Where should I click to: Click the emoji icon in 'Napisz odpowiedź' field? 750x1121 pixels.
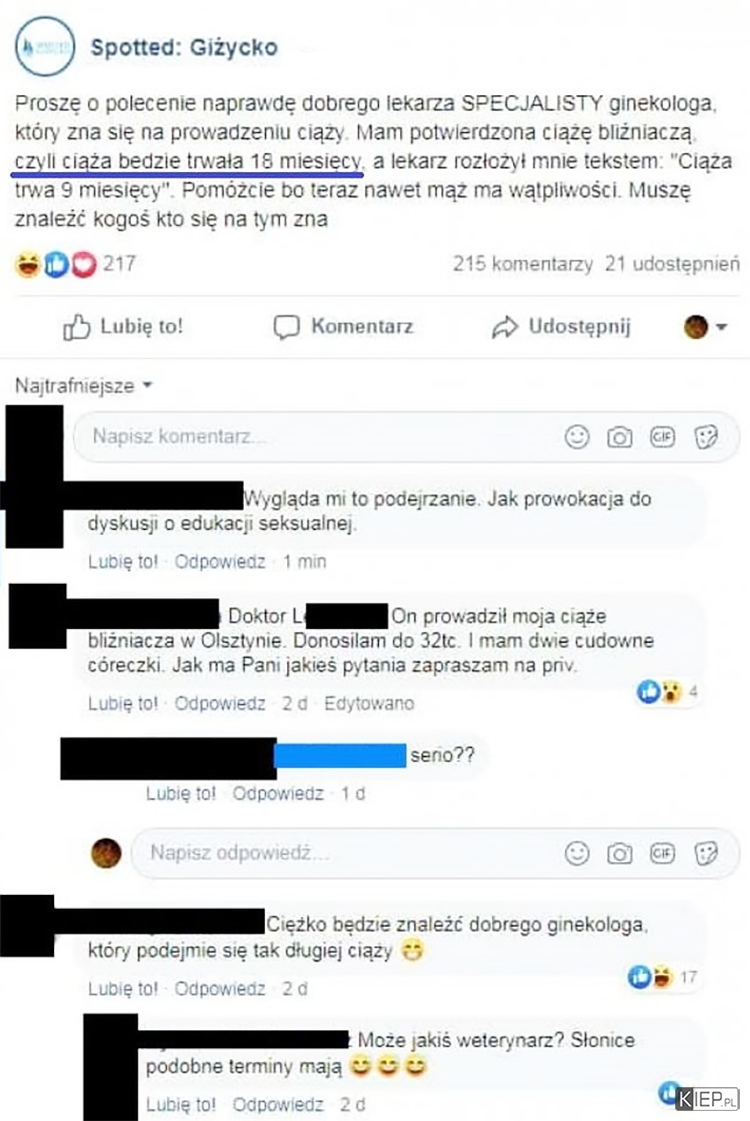(577, 853)
